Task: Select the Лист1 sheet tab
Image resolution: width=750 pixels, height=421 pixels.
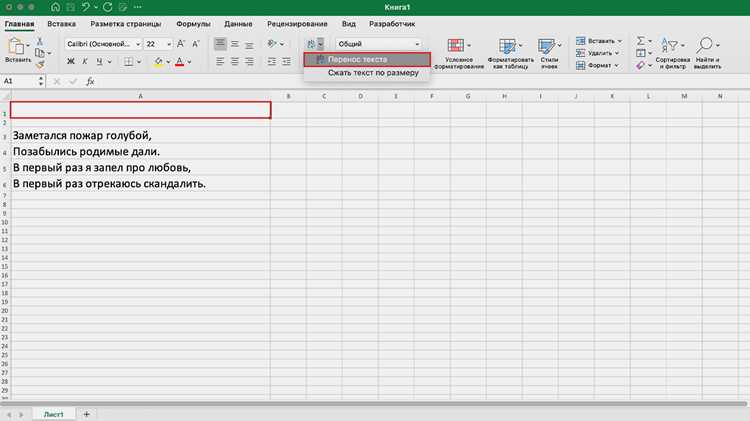Action: pyautogui.click(x=54, y=414)
